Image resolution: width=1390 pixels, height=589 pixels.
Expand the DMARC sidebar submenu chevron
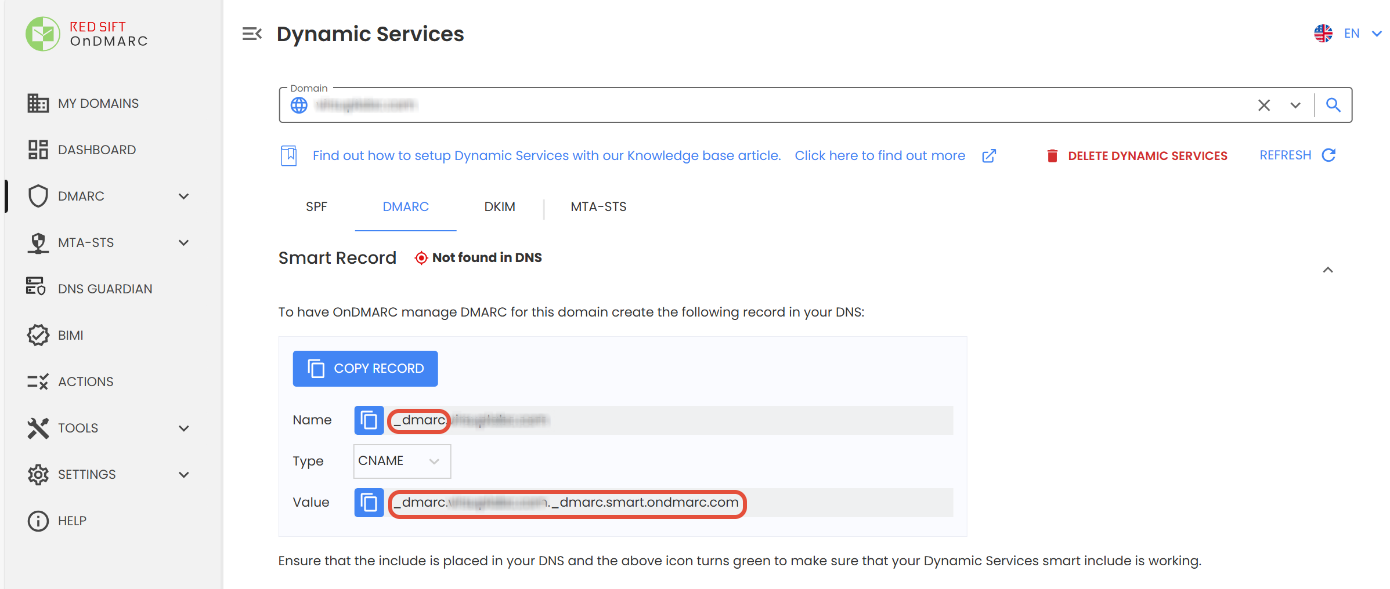pyautogui.click(x=184, y=196)
